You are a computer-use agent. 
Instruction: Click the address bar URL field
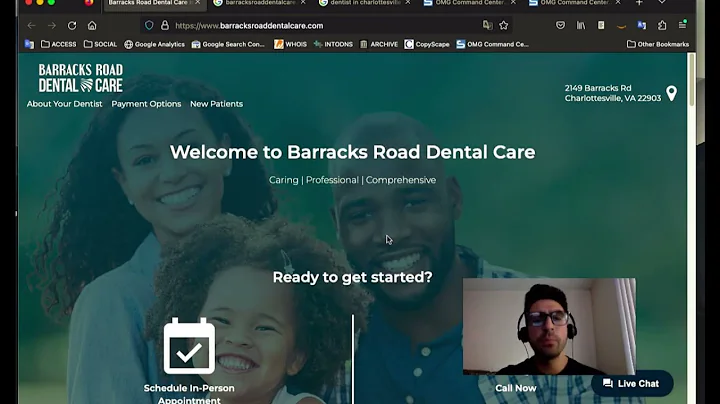point(326,26)
